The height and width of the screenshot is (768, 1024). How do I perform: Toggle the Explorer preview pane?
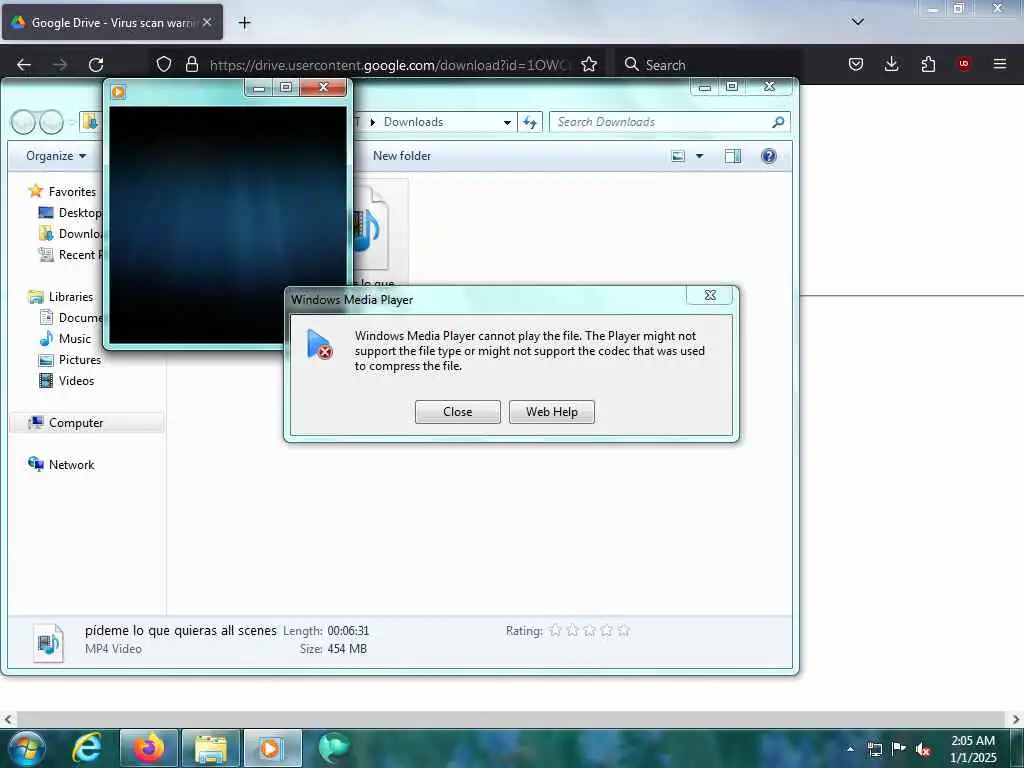click(x=733, y=156)
